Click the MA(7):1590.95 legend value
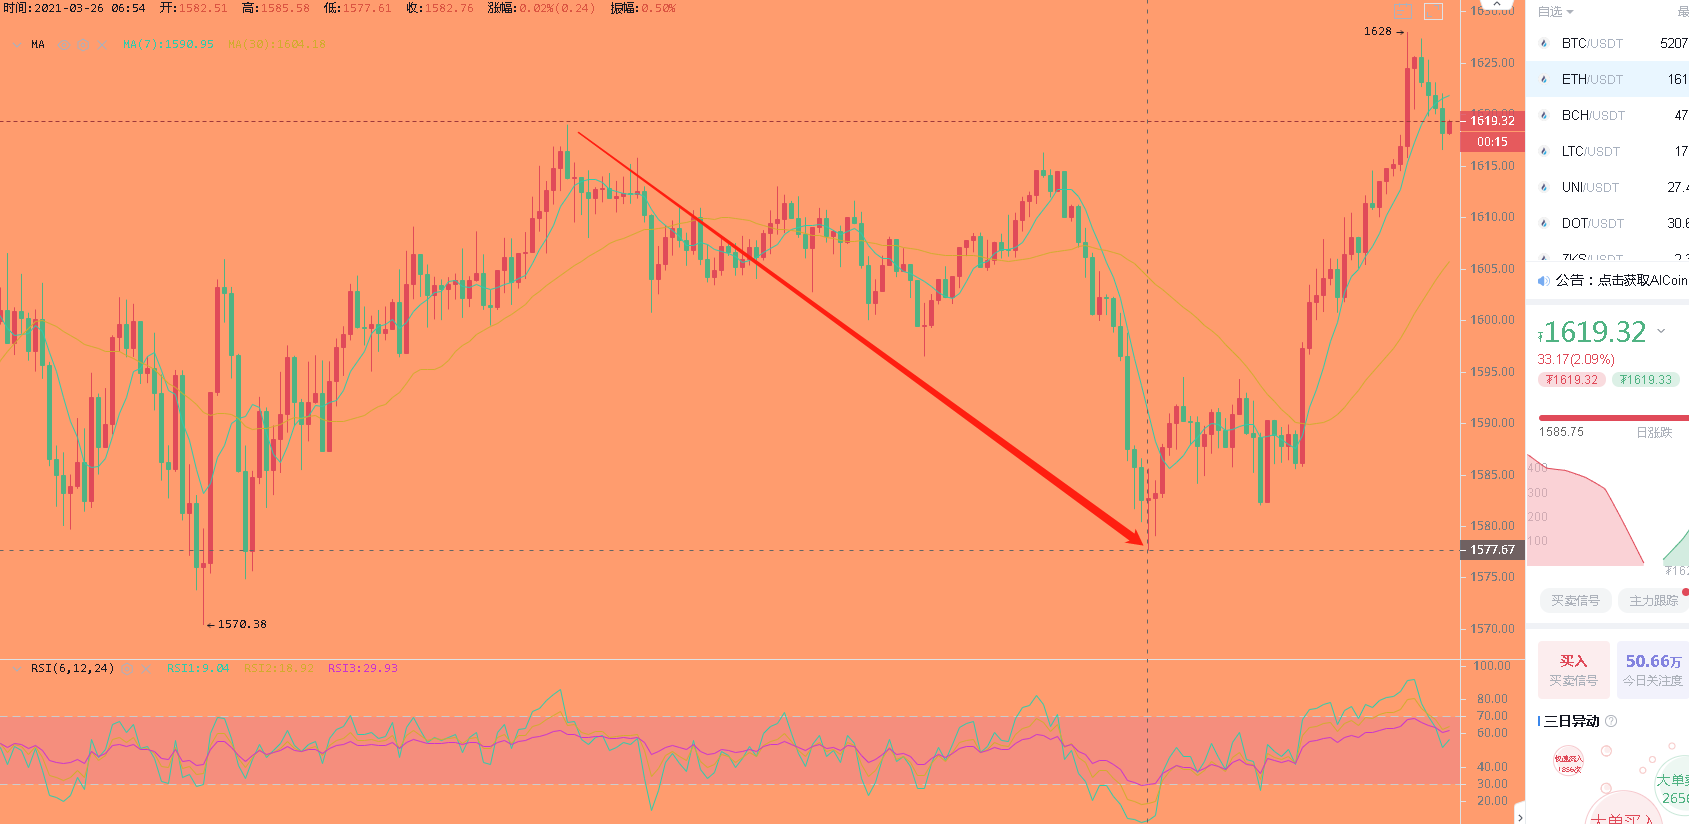The width and height of the screenshot is (1689, 824). [x=168, y=44]
